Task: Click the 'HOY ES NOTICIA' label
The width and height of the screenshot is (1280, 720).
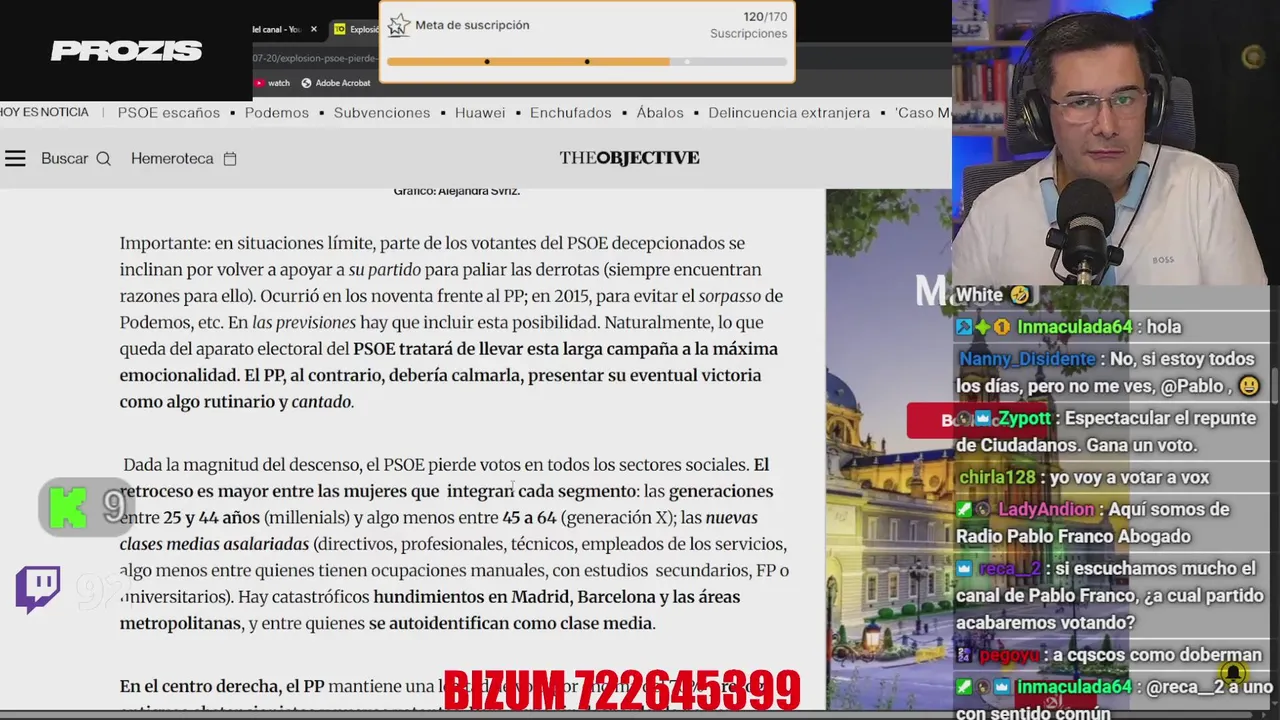Action: tap(44, 112)
